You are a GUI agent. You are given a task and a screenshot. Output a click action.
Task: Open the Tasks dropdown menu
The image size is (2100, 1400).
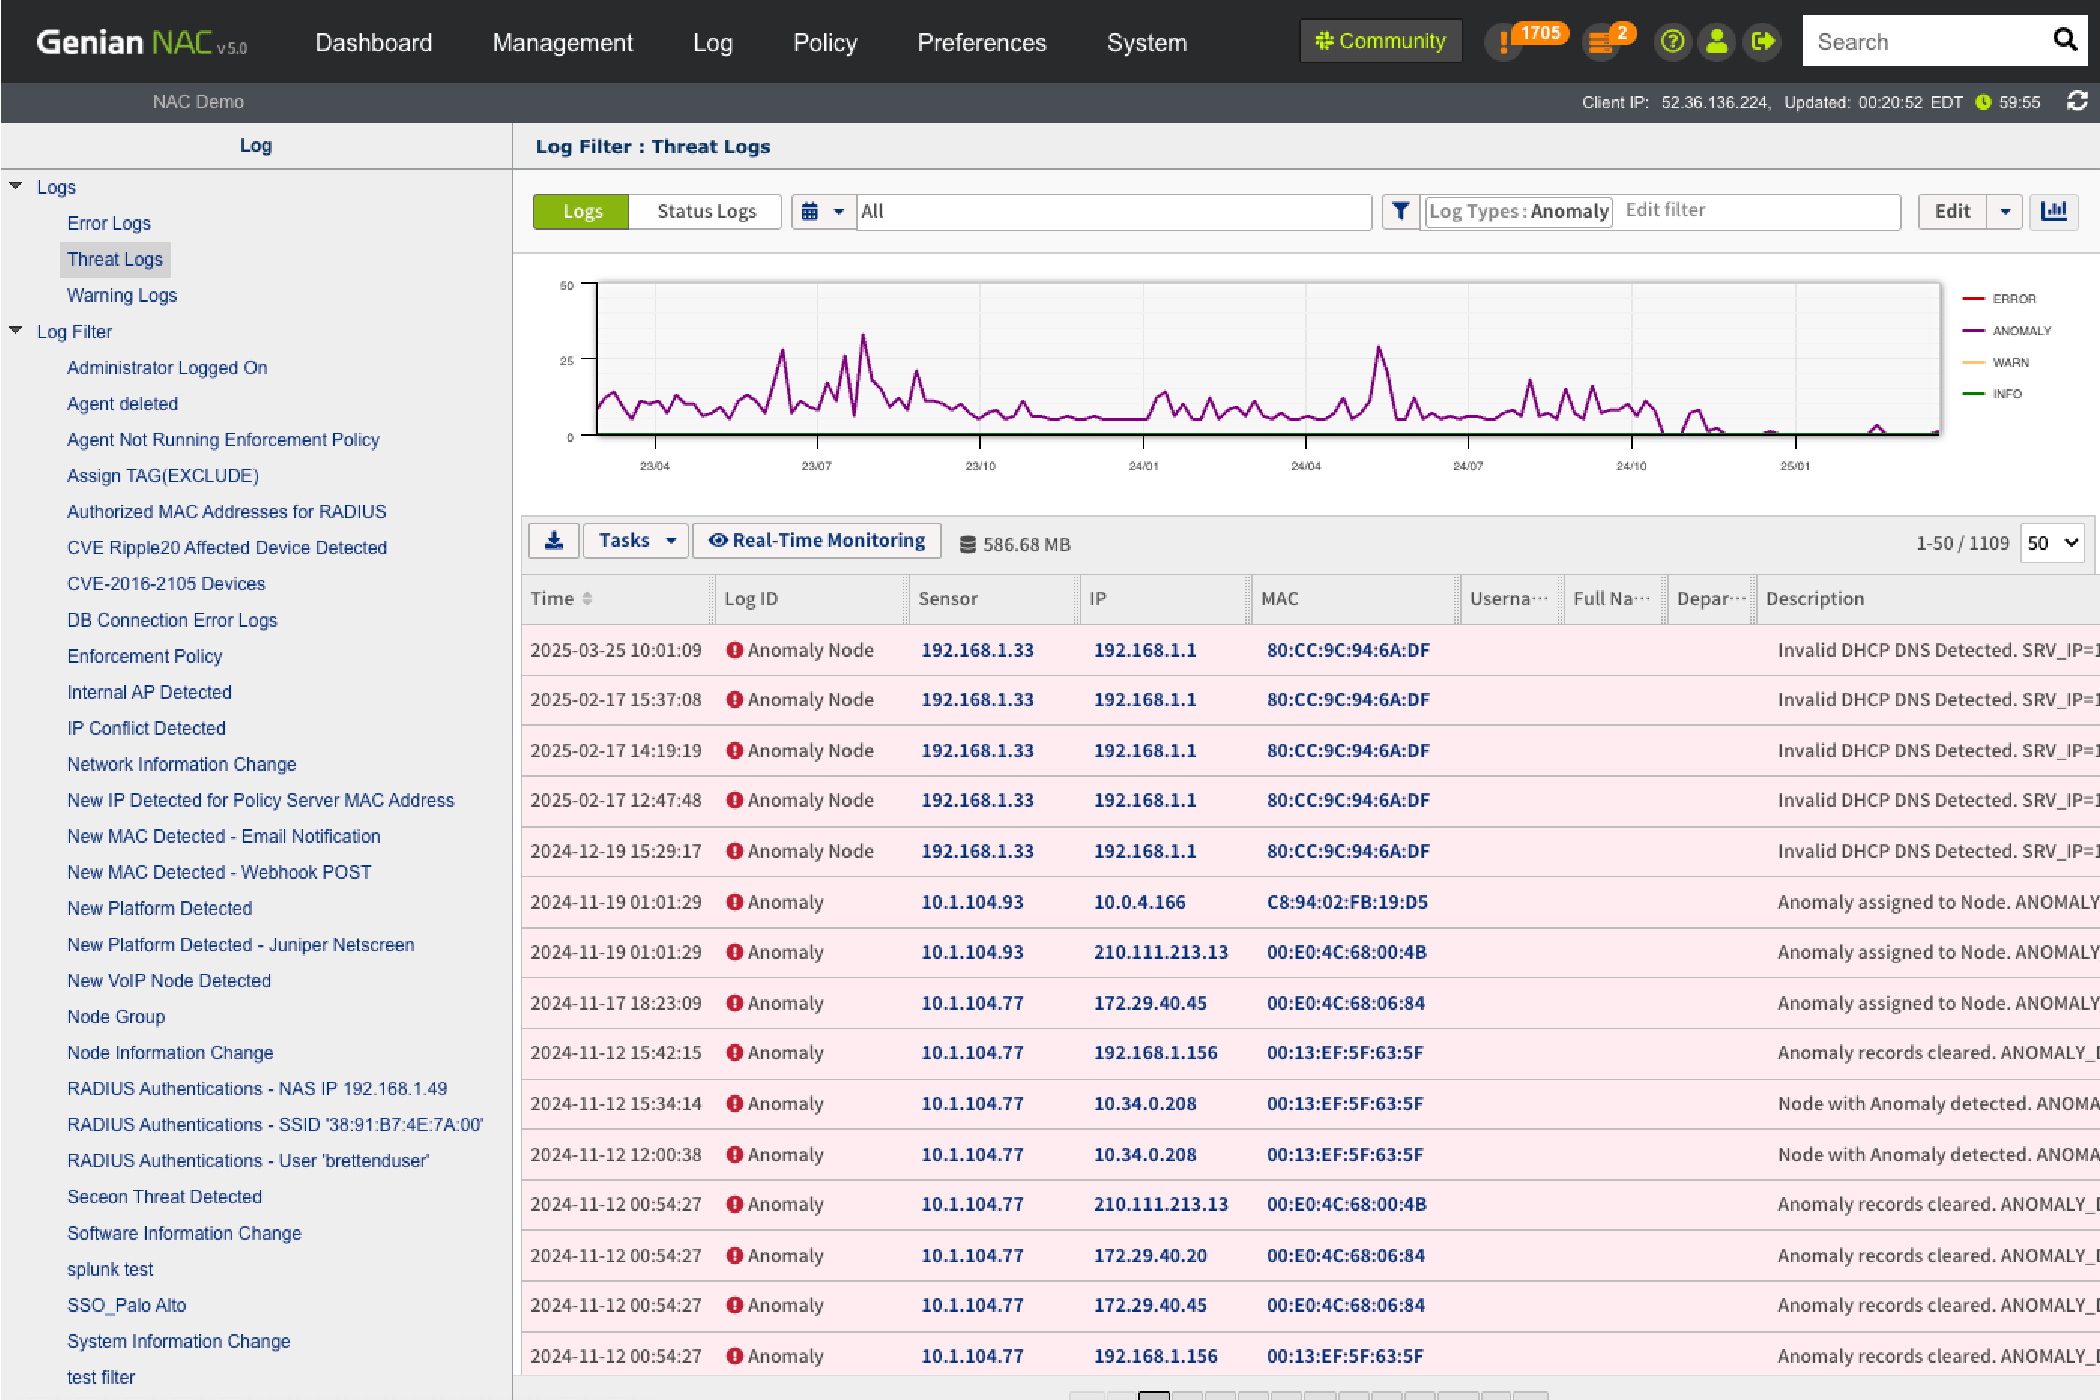coord(636,541)
